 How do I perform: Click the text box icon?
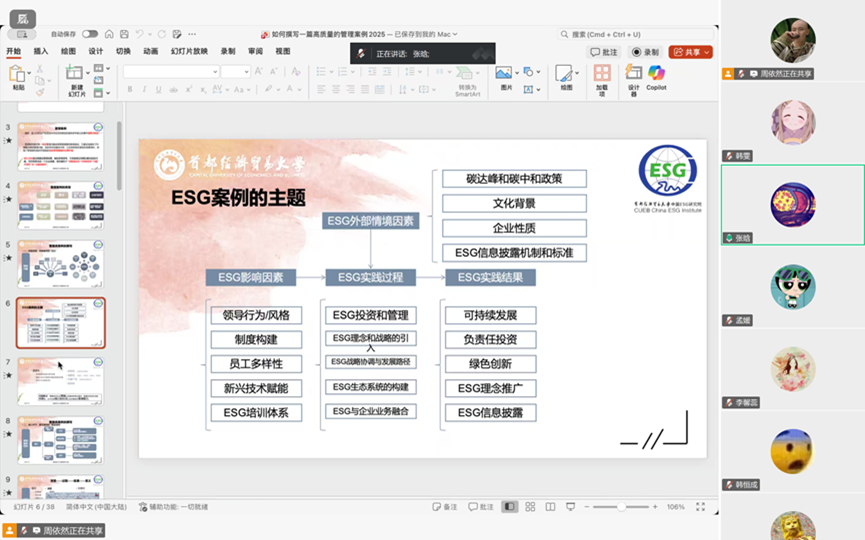[x=528, y=89]
